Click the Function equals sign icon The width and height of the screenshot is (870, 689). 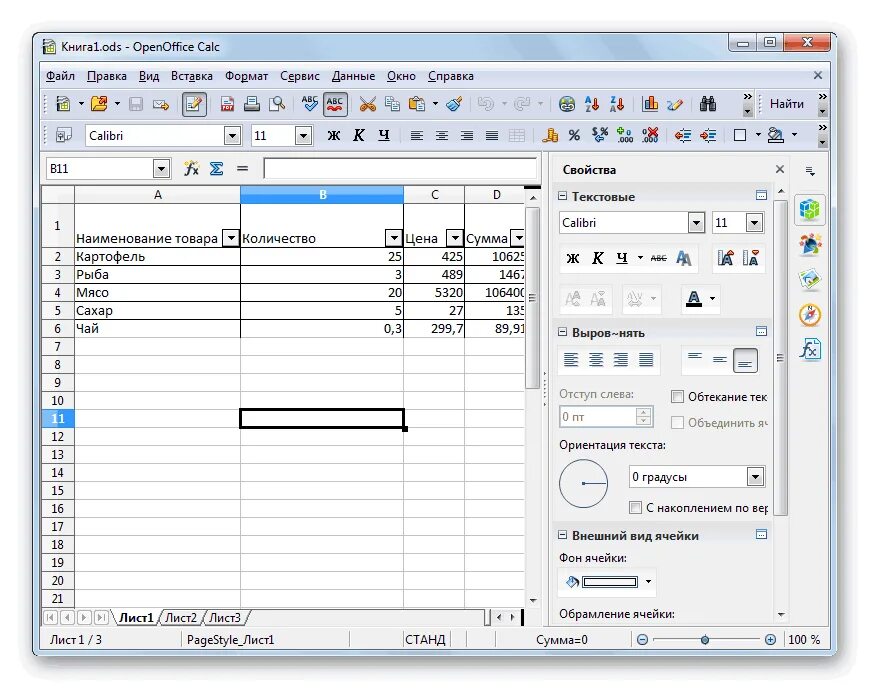242,169
